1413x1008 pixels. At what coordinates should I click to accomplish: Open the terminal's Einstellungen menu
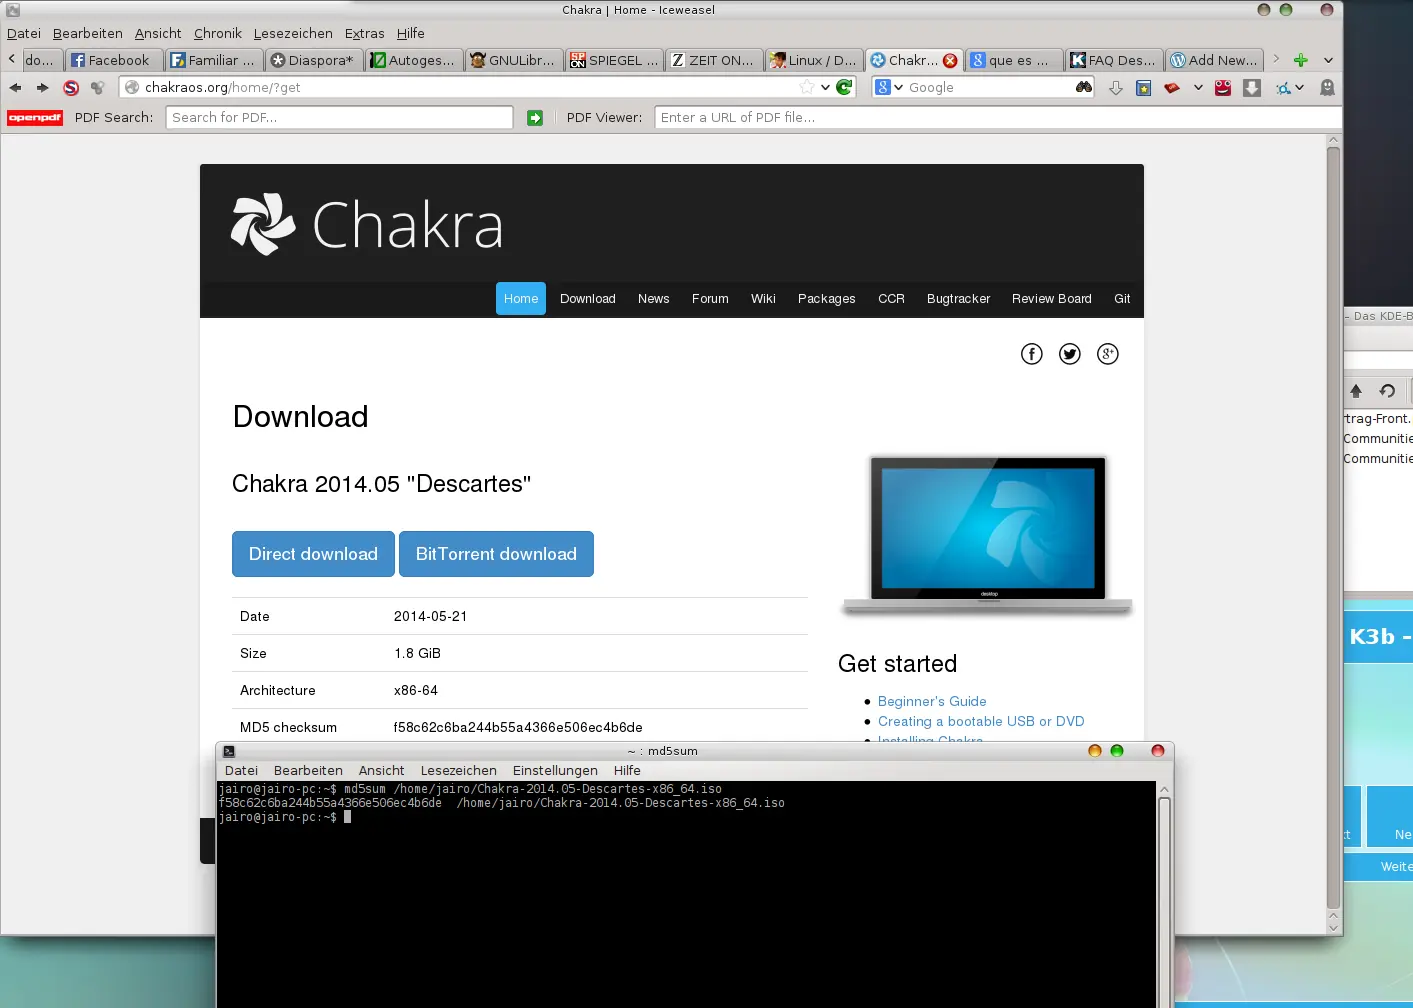tap(555, 771)
